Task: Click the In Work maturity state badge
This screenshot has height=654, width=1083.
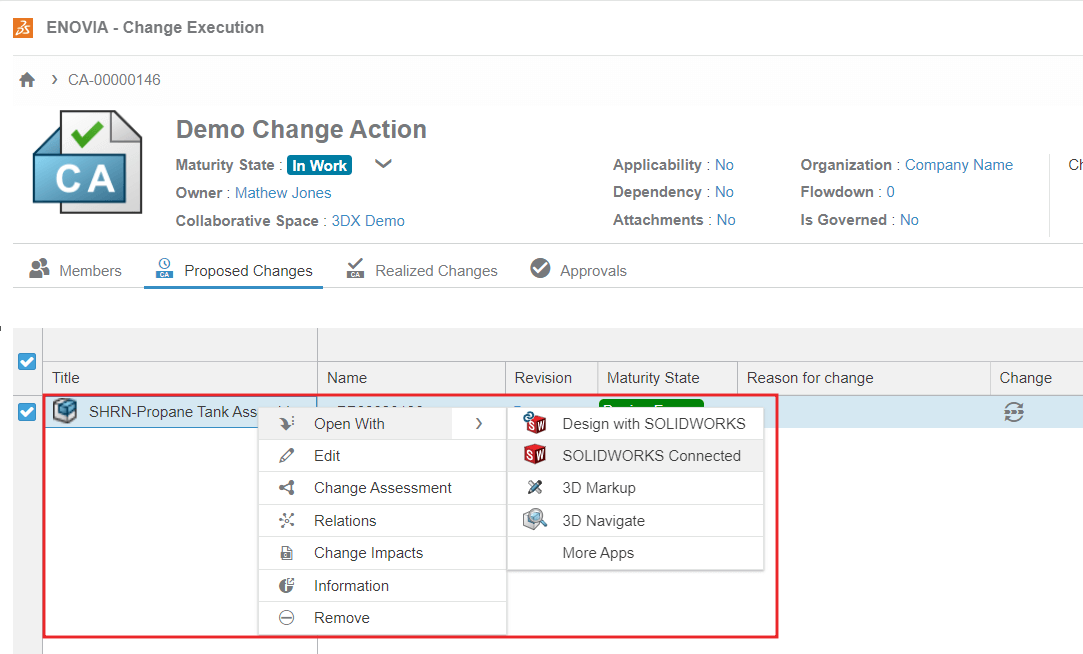Action: [319, 165]
